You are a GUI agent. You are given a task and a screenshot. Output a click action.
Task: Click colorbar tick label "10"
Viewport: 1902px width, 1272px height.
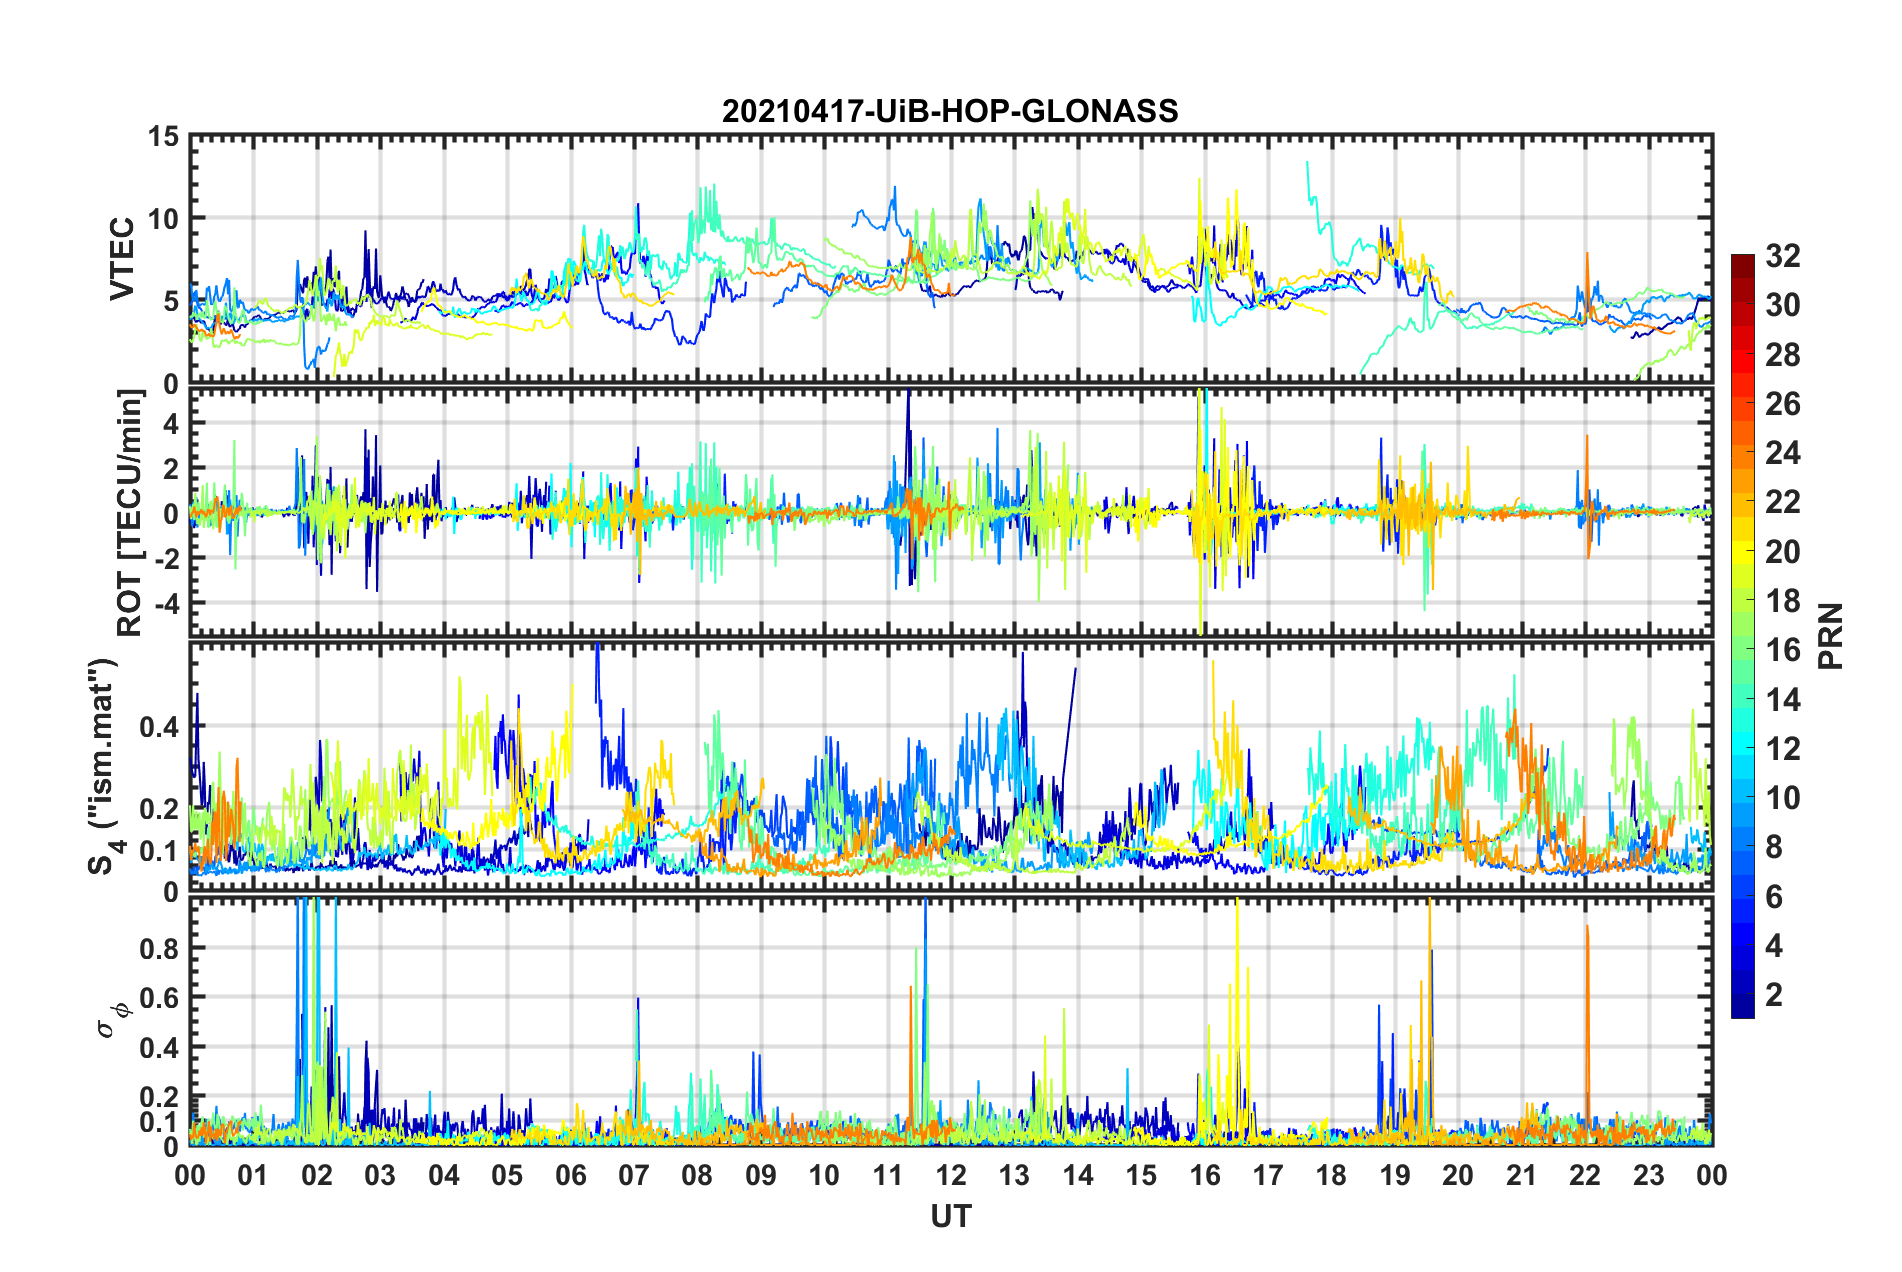(x=1782, y=798)
